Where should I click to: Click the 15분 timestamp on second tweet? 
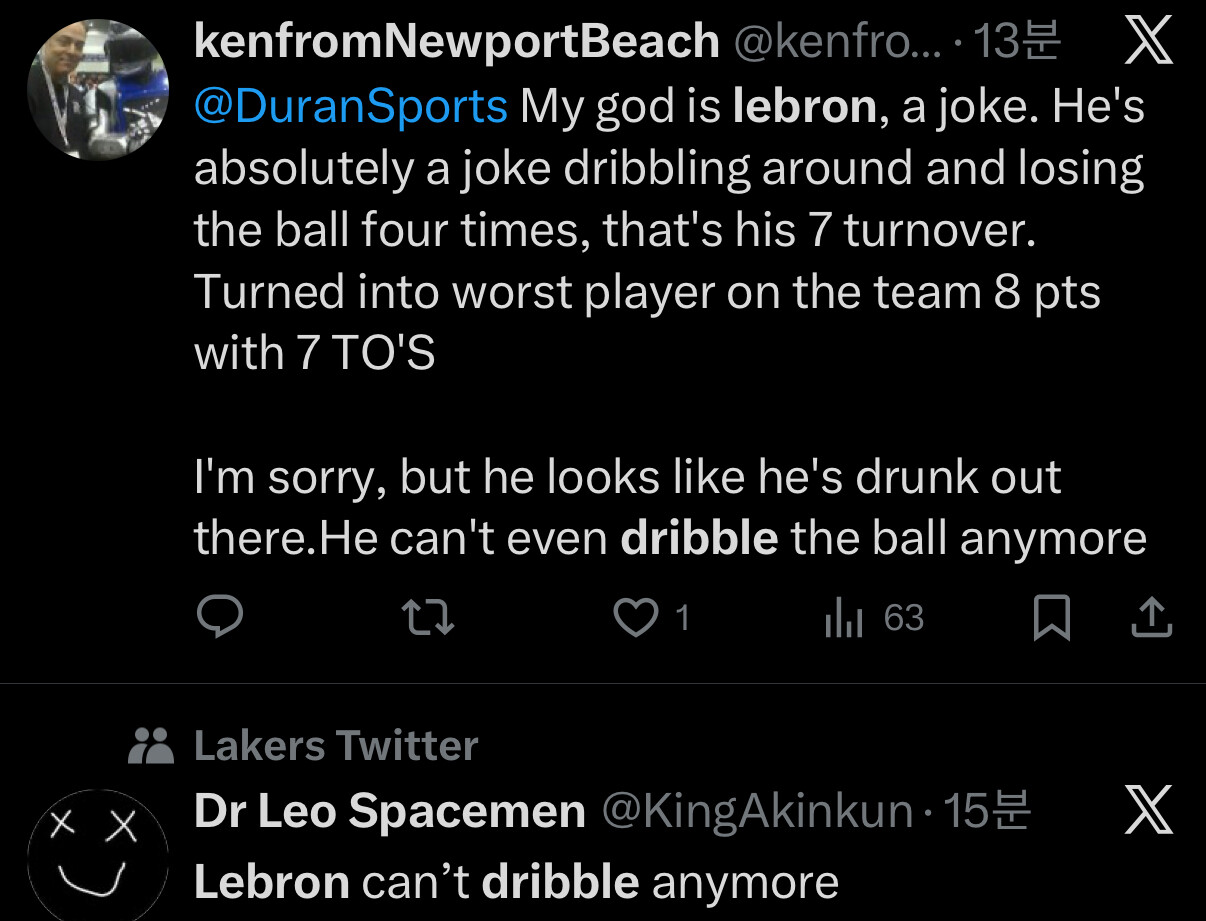[x=986, y=811]
